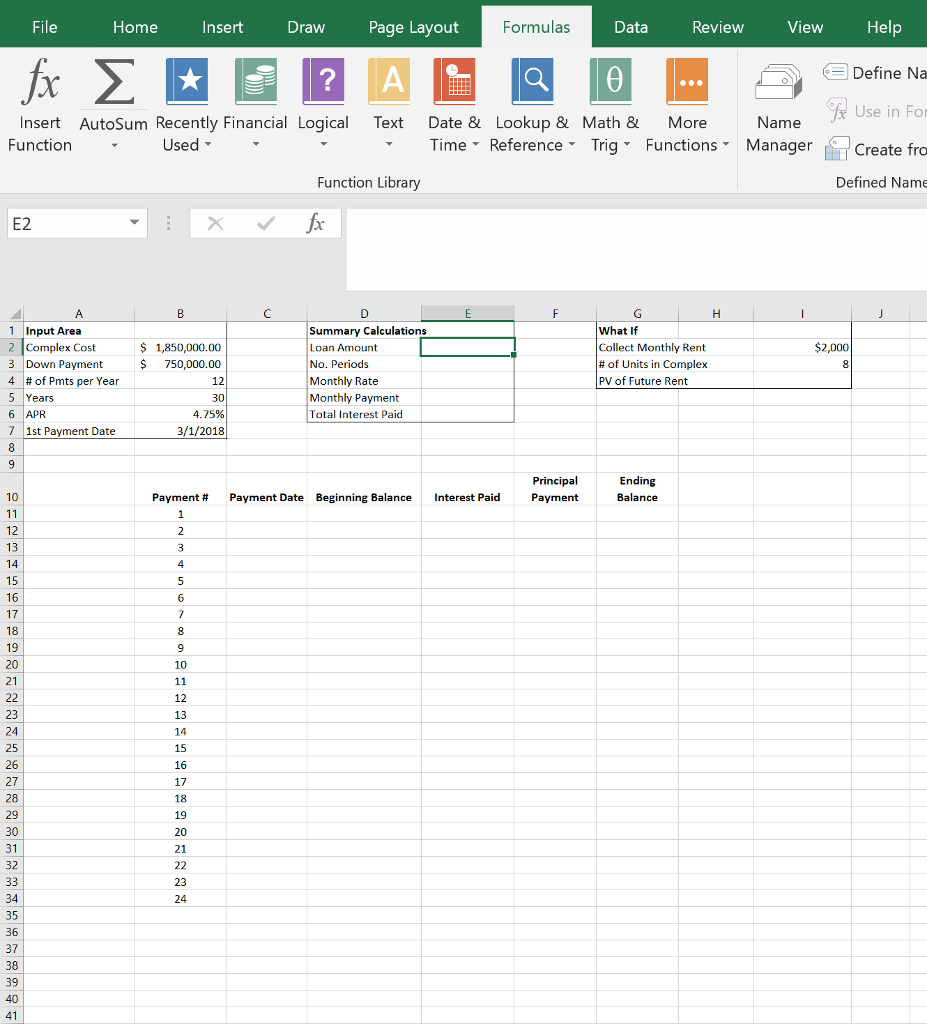927x1024 pixels.
Task: Open the Insert Function dialog
Action: [x=40, y=100]
